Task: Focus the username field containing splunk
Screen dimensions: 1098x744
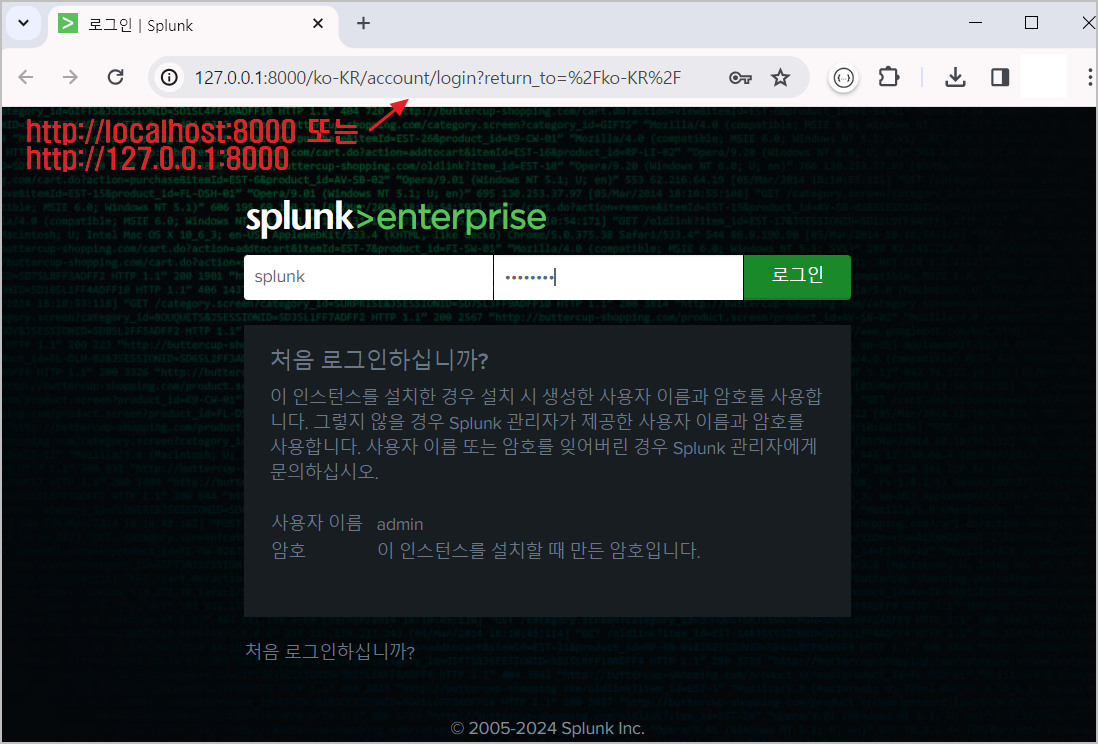Action: 368,277
